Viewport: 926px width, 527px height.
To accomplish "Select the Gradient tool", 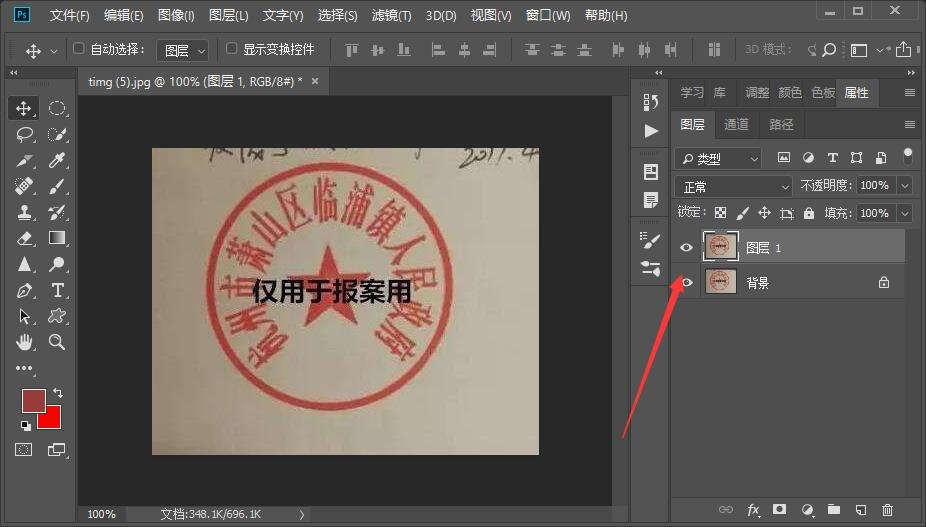I will tap(57, 238).
